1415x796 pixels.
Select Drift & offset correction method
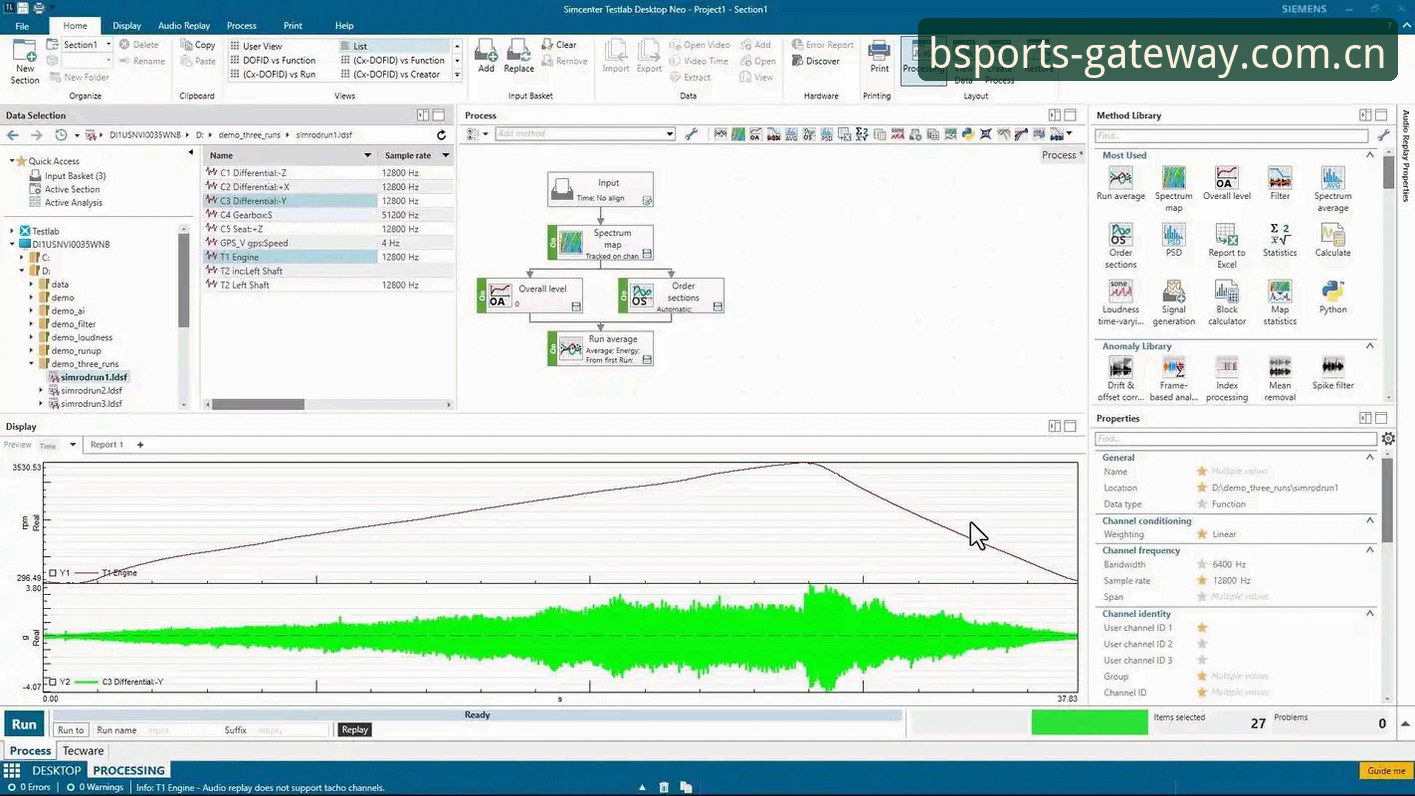1120,367
